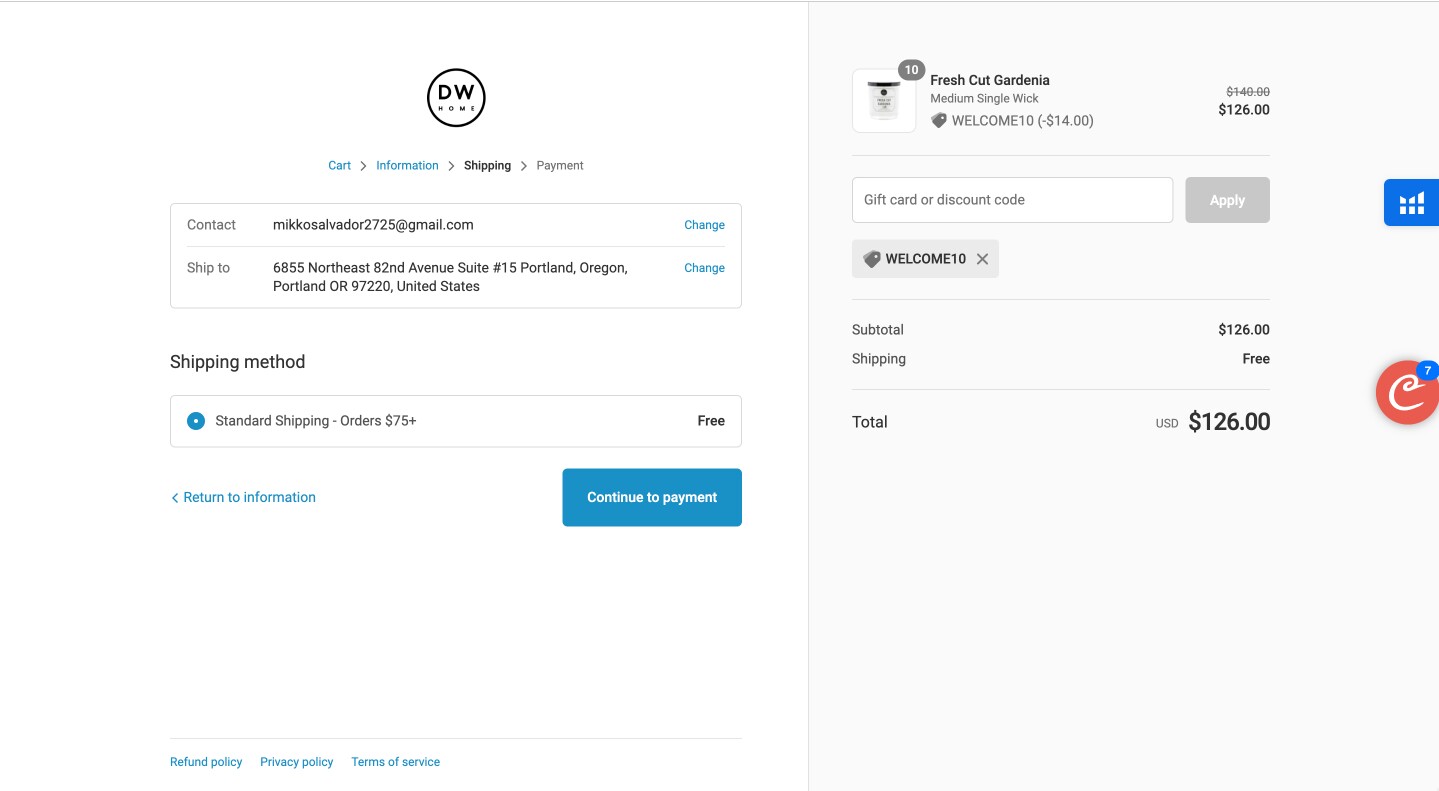Click the WELCOME10 applied discount tag icon
The height and width of the screenshot is (791, 1439).
coord(872,259)
